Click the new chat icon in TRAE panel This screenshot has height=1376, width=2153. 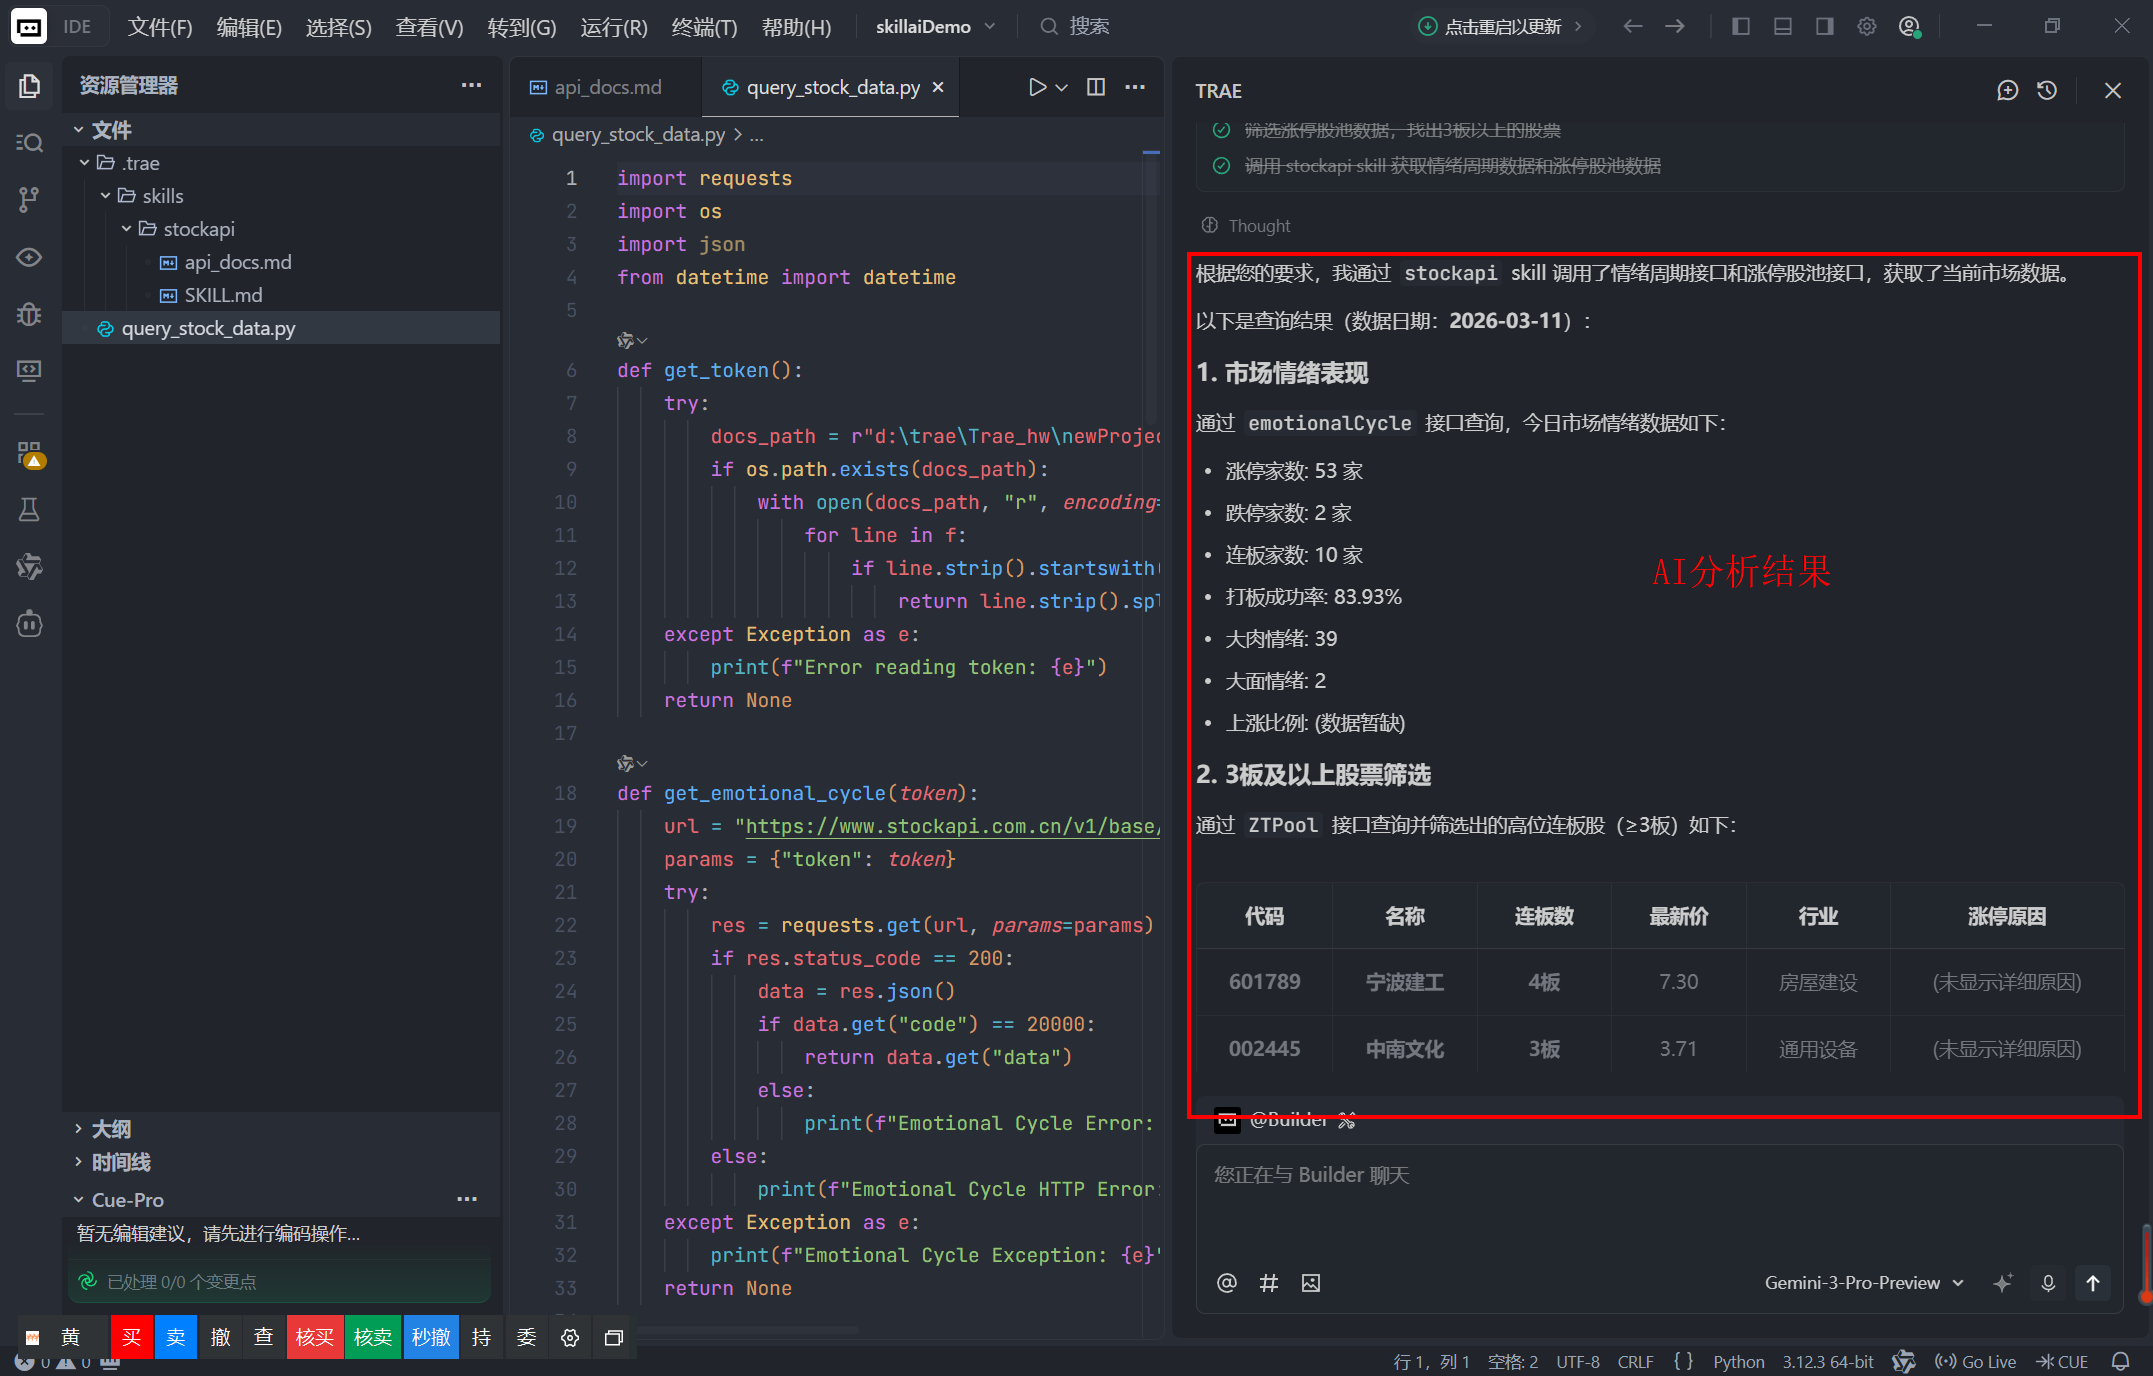2007,91
